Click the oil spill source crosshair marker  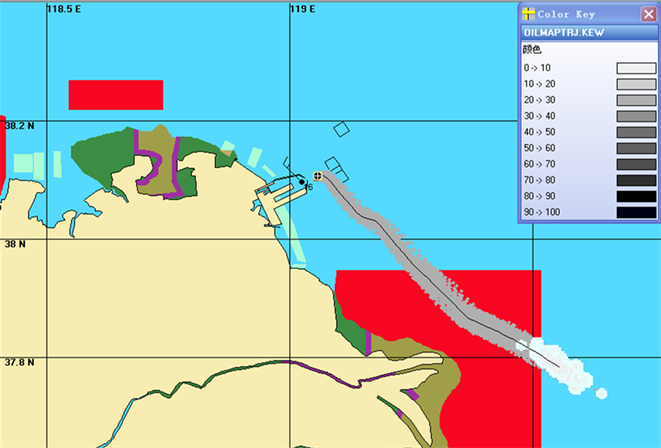click(x=317, y=175)
